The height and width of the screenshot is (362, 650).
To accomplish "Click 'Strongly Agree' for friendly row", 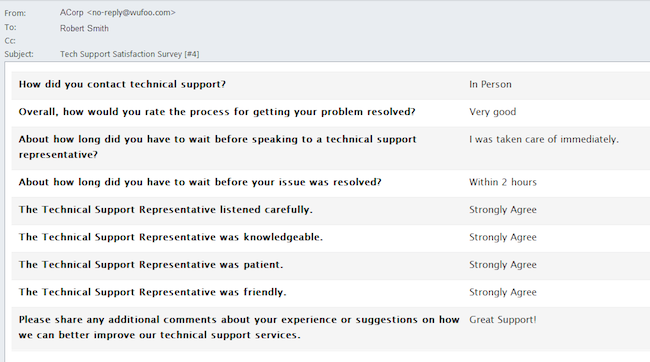I will pos(502,292).
